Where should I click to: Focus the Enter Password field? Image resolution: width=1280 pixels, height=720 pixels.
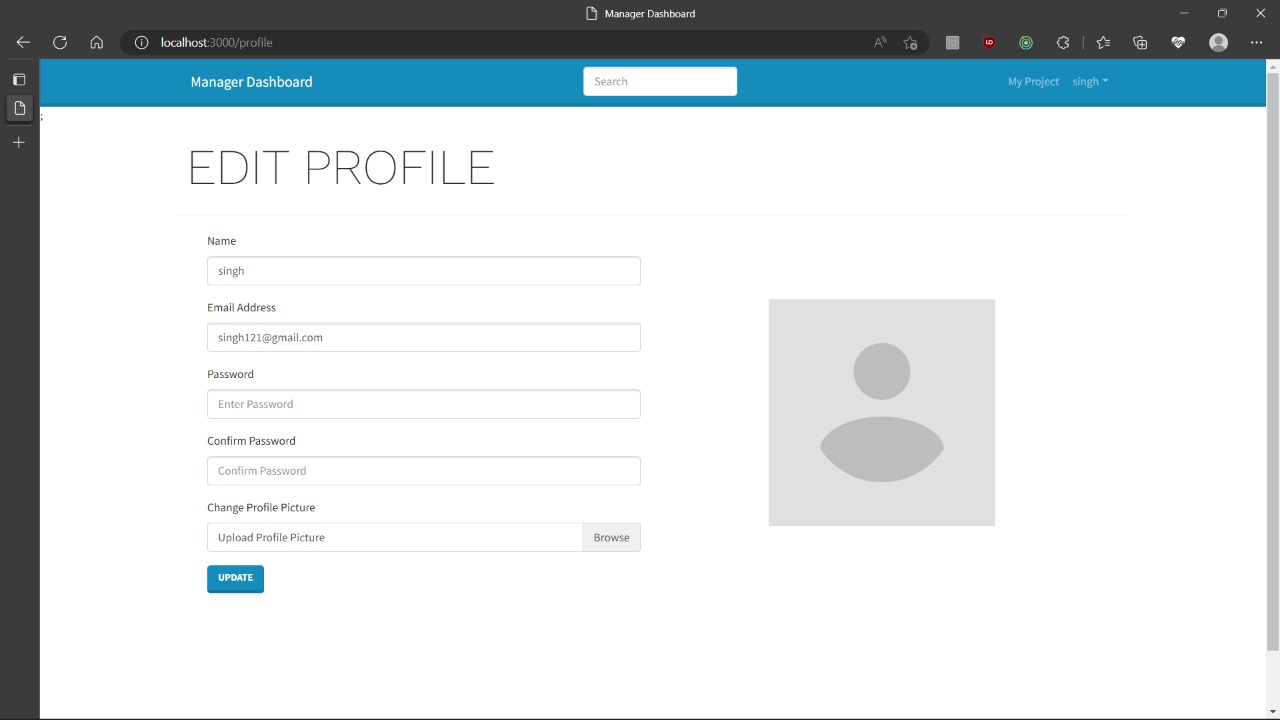(x=424, y=404)
